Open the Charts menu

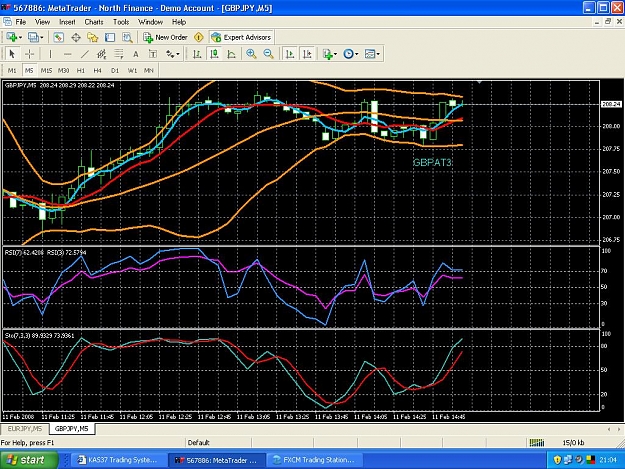click(x=94, y=22)
